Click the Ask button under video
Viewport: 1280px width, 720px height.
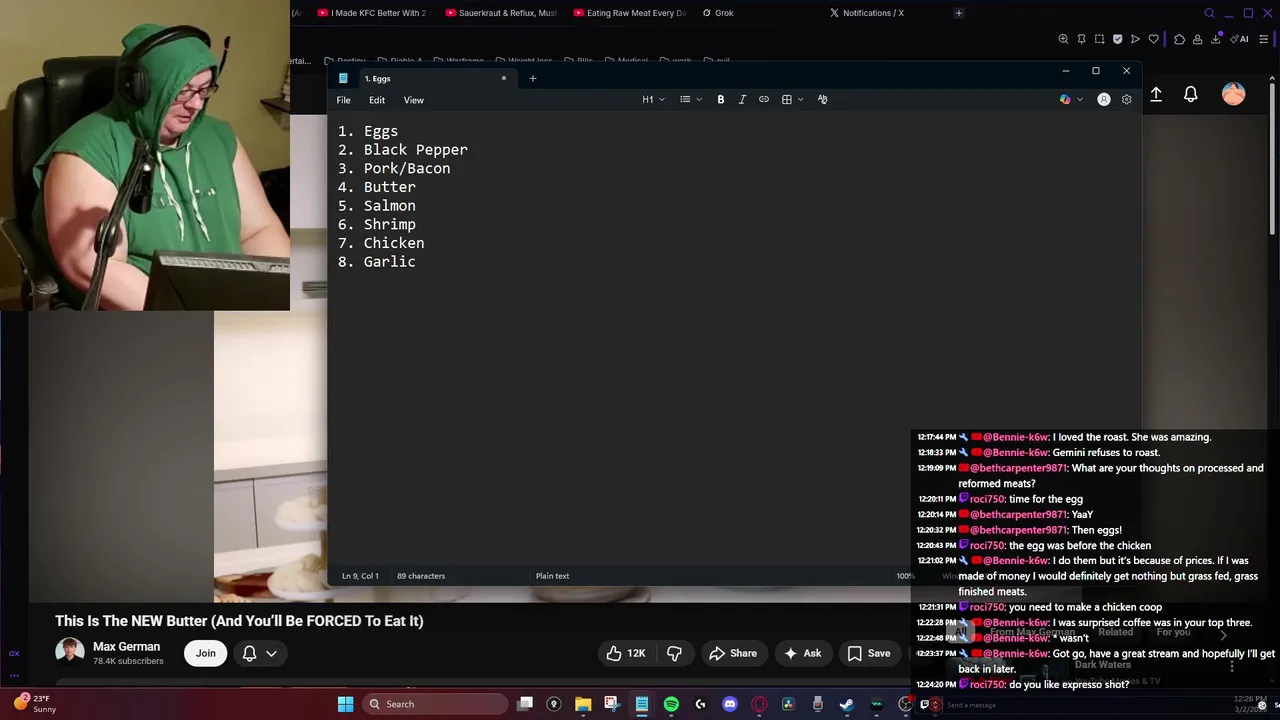pyautogui.click(x=802, y=653)
